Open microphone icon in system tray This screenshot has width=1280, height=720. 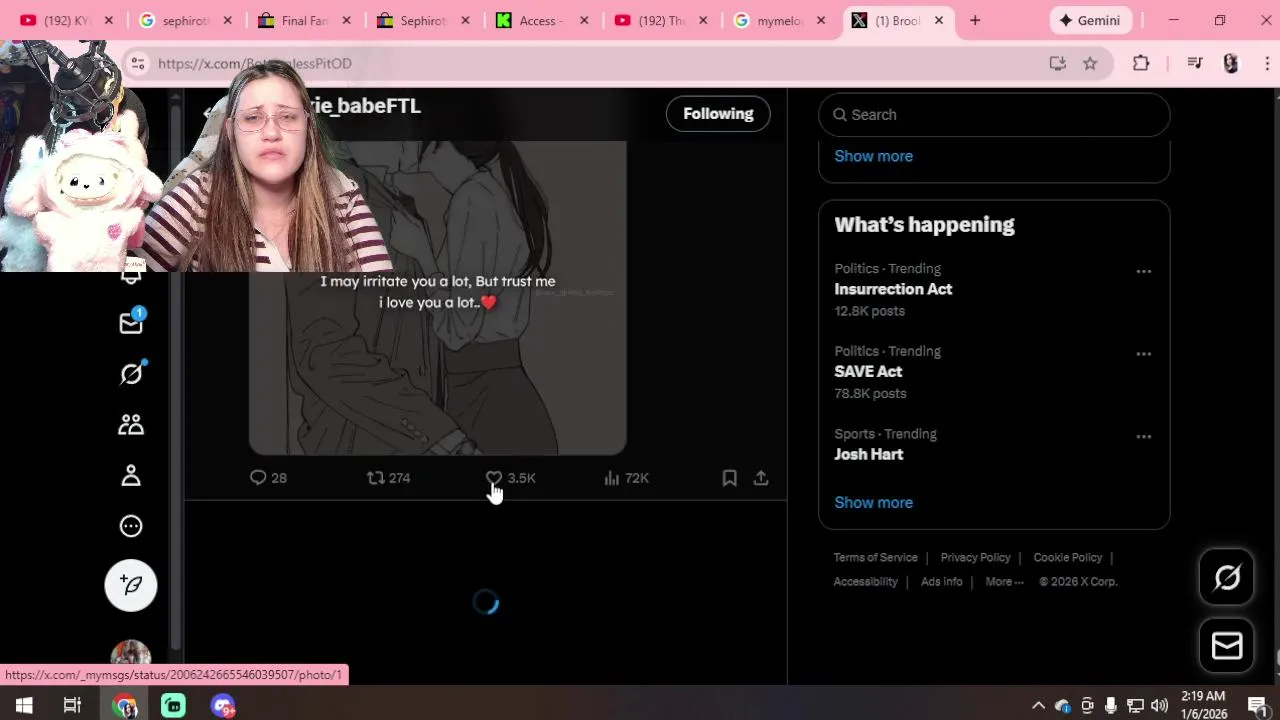click(1111, 706)
